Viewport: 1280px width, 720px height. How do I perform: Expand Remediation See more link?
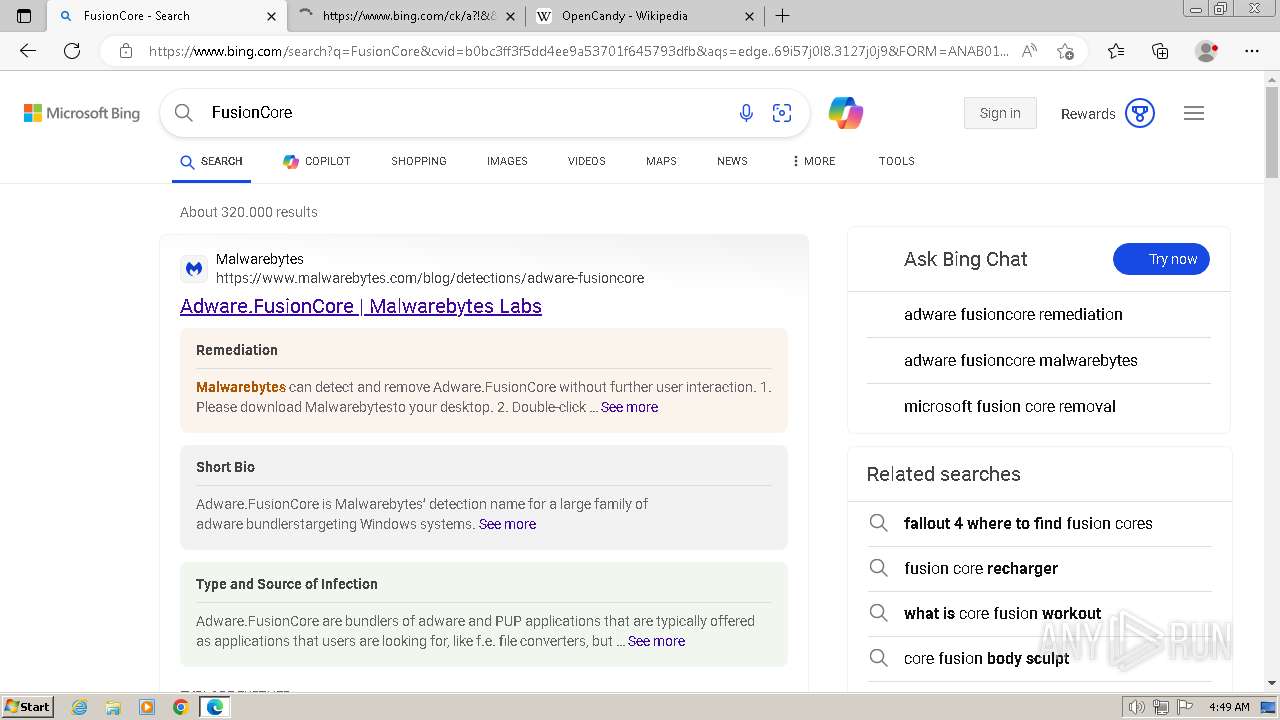(x=629, y=407)
